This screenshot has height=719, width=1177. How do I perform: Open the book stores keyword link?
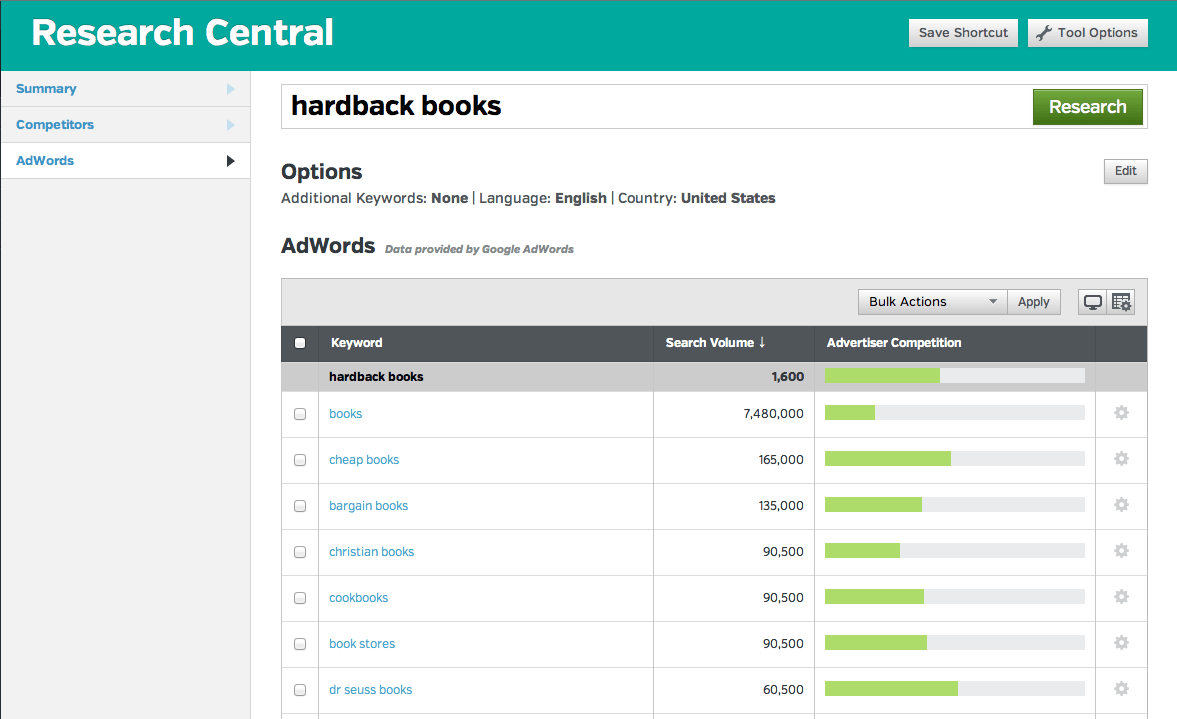tap(362, 643)
